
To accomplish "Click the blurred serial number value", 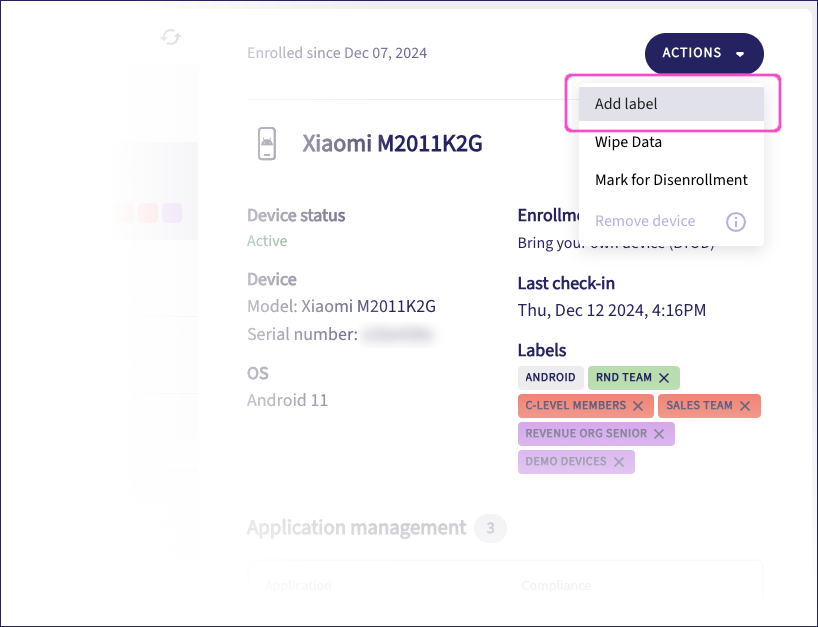I will pos(398,335).
